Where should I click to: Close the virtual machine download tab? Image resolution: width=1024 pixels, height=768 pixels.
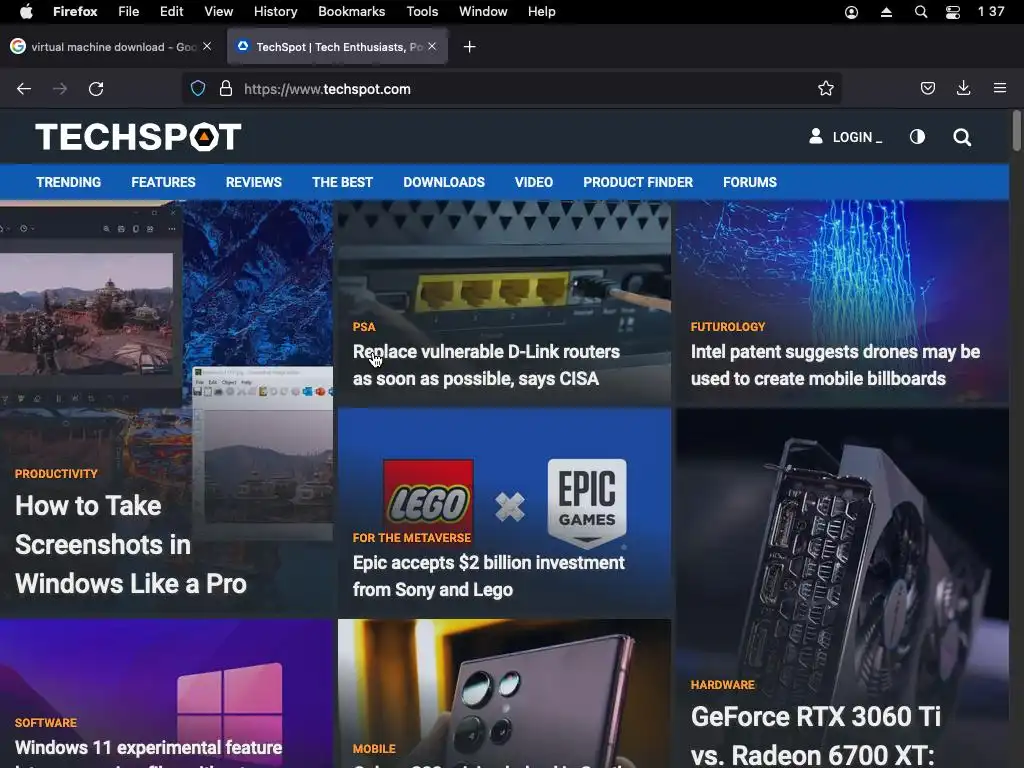pos(207,46)
